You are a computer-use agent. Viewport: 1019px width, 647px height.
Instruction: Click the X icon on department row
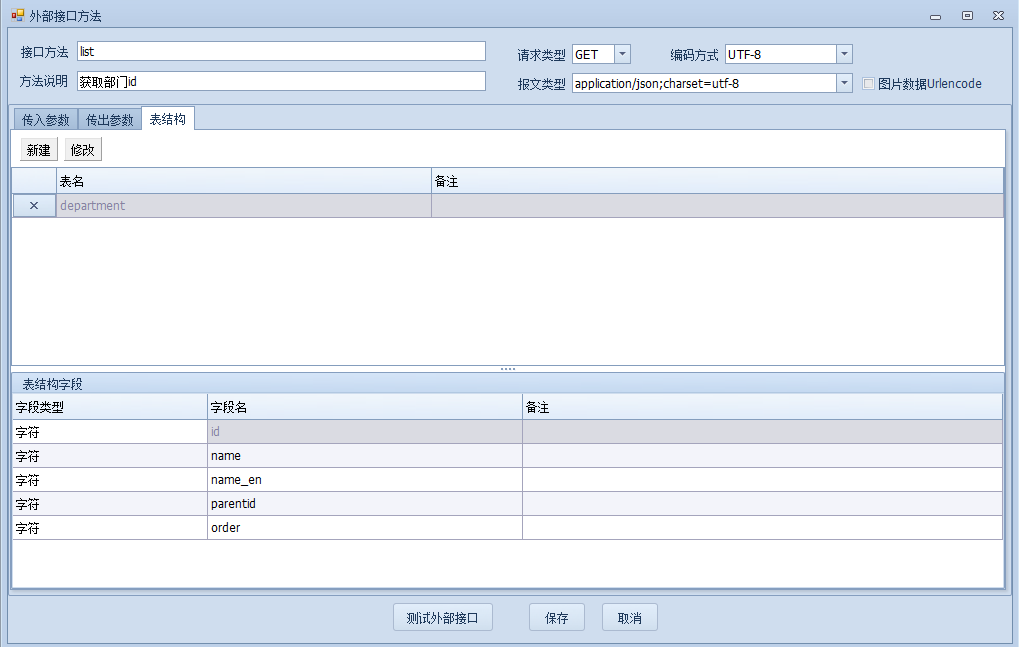(x=33, y=205)
